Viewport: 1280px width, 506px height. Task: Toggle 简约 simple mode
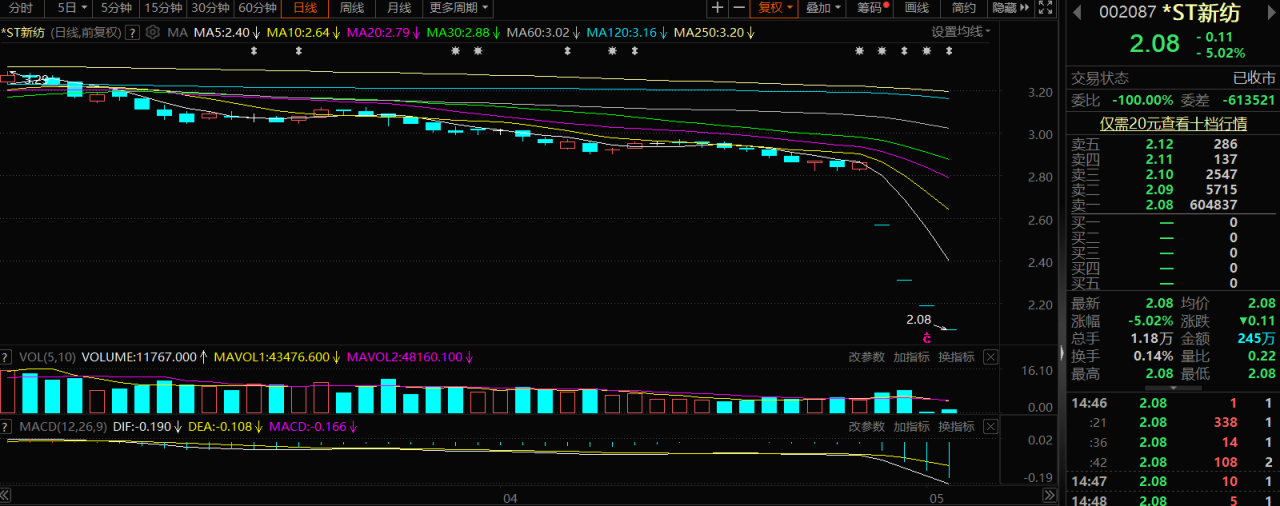[x=964, y=8]
